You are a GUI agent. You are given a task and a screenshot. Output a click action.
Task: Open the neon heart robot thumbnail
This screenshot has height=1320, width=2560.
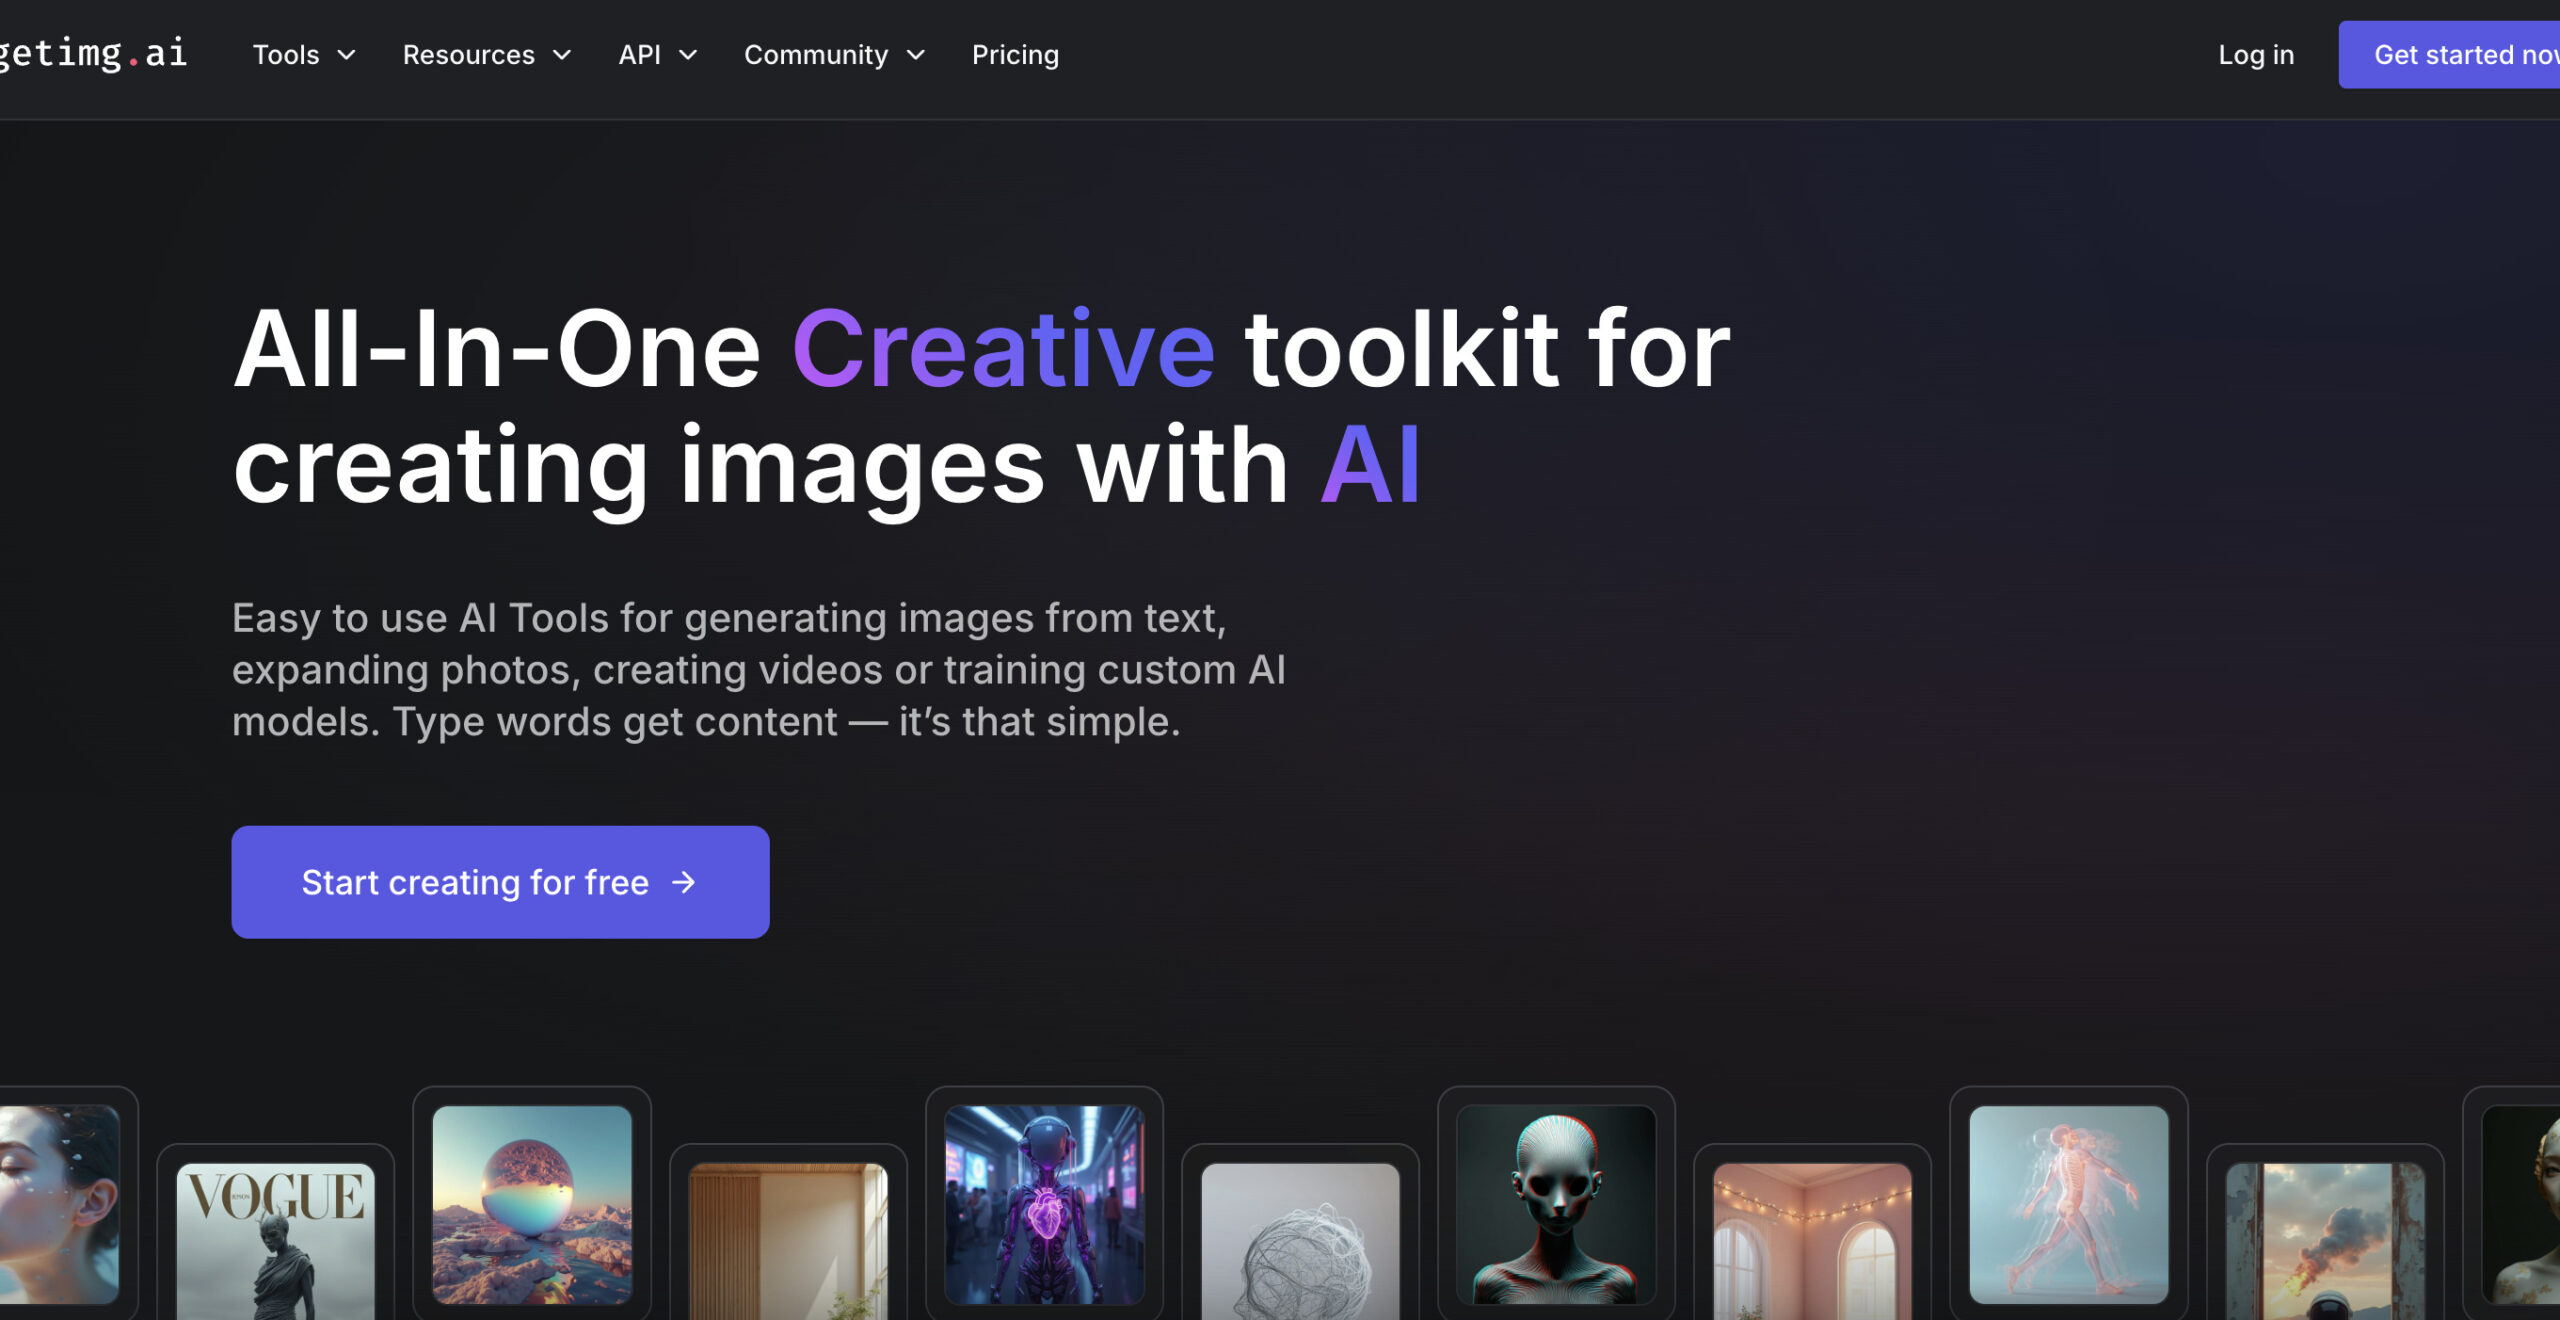1044,1204
